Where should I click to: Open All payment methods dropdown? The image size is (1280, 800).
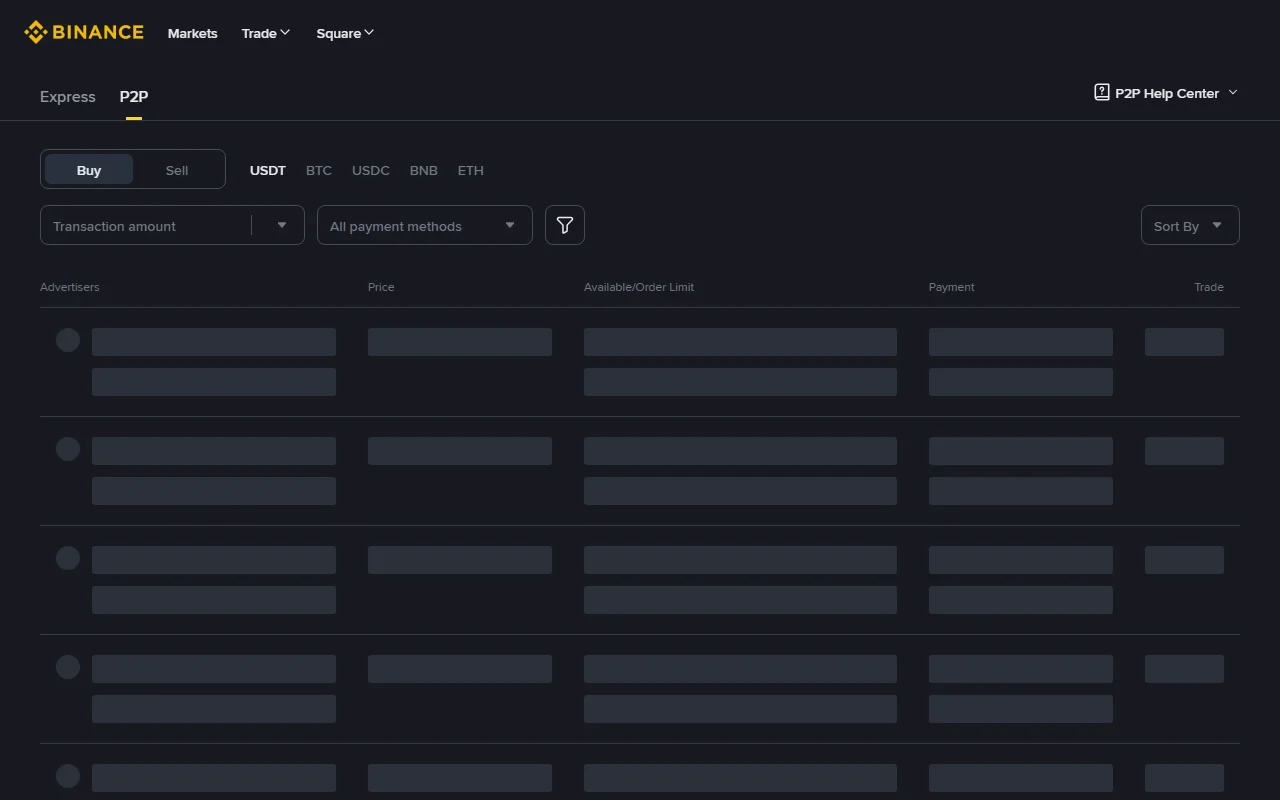point(425,226)
